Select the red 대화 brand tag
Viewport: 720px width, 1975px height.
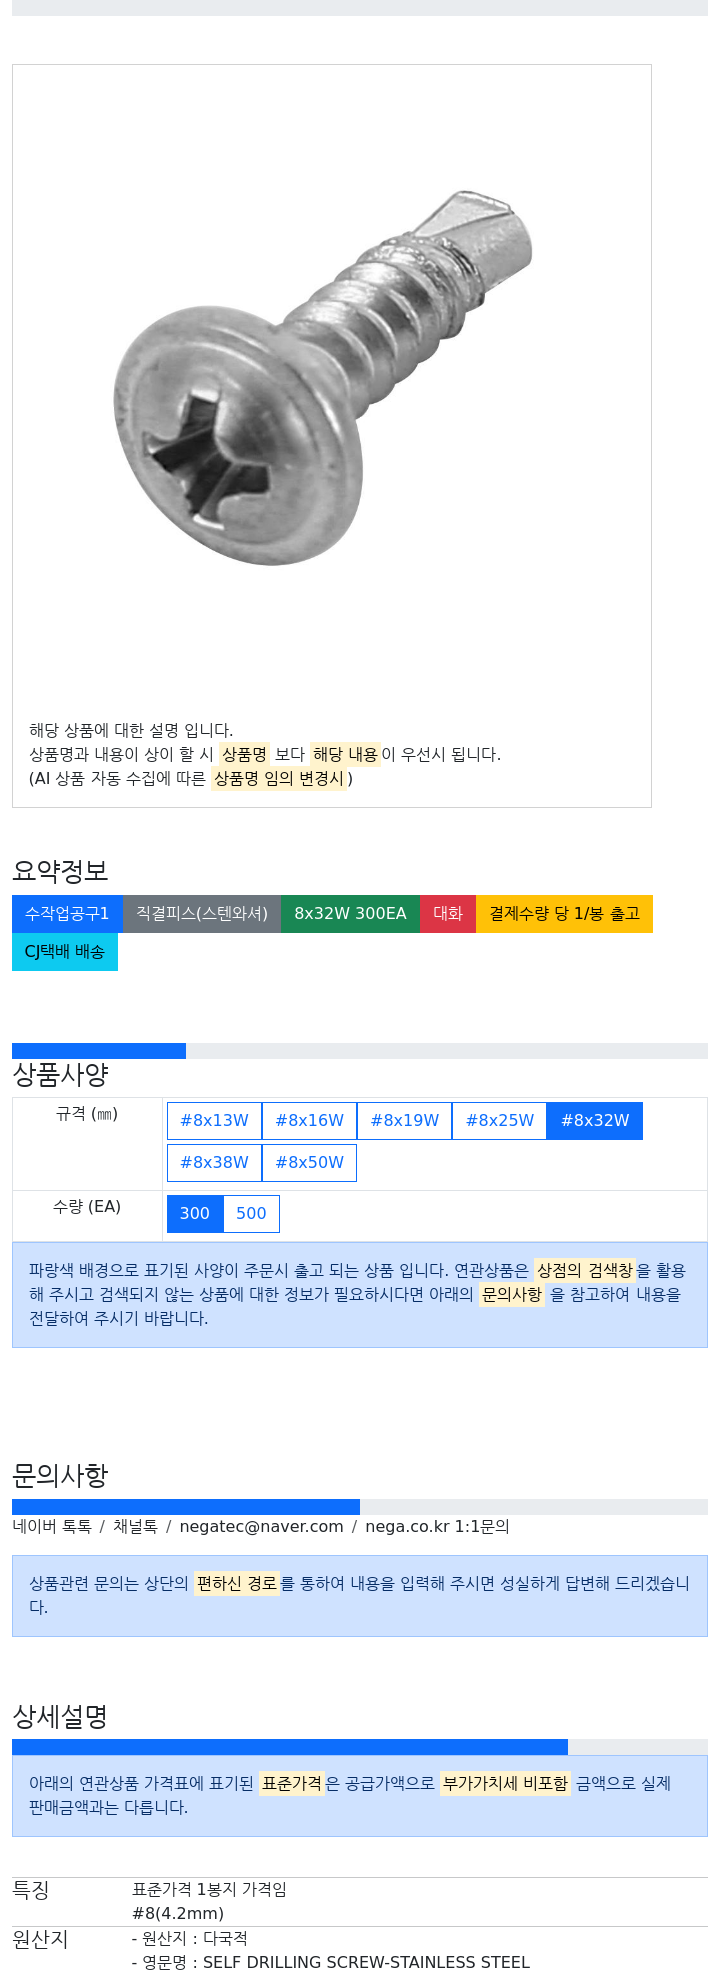pyautogui.click(x=448, y=913)
